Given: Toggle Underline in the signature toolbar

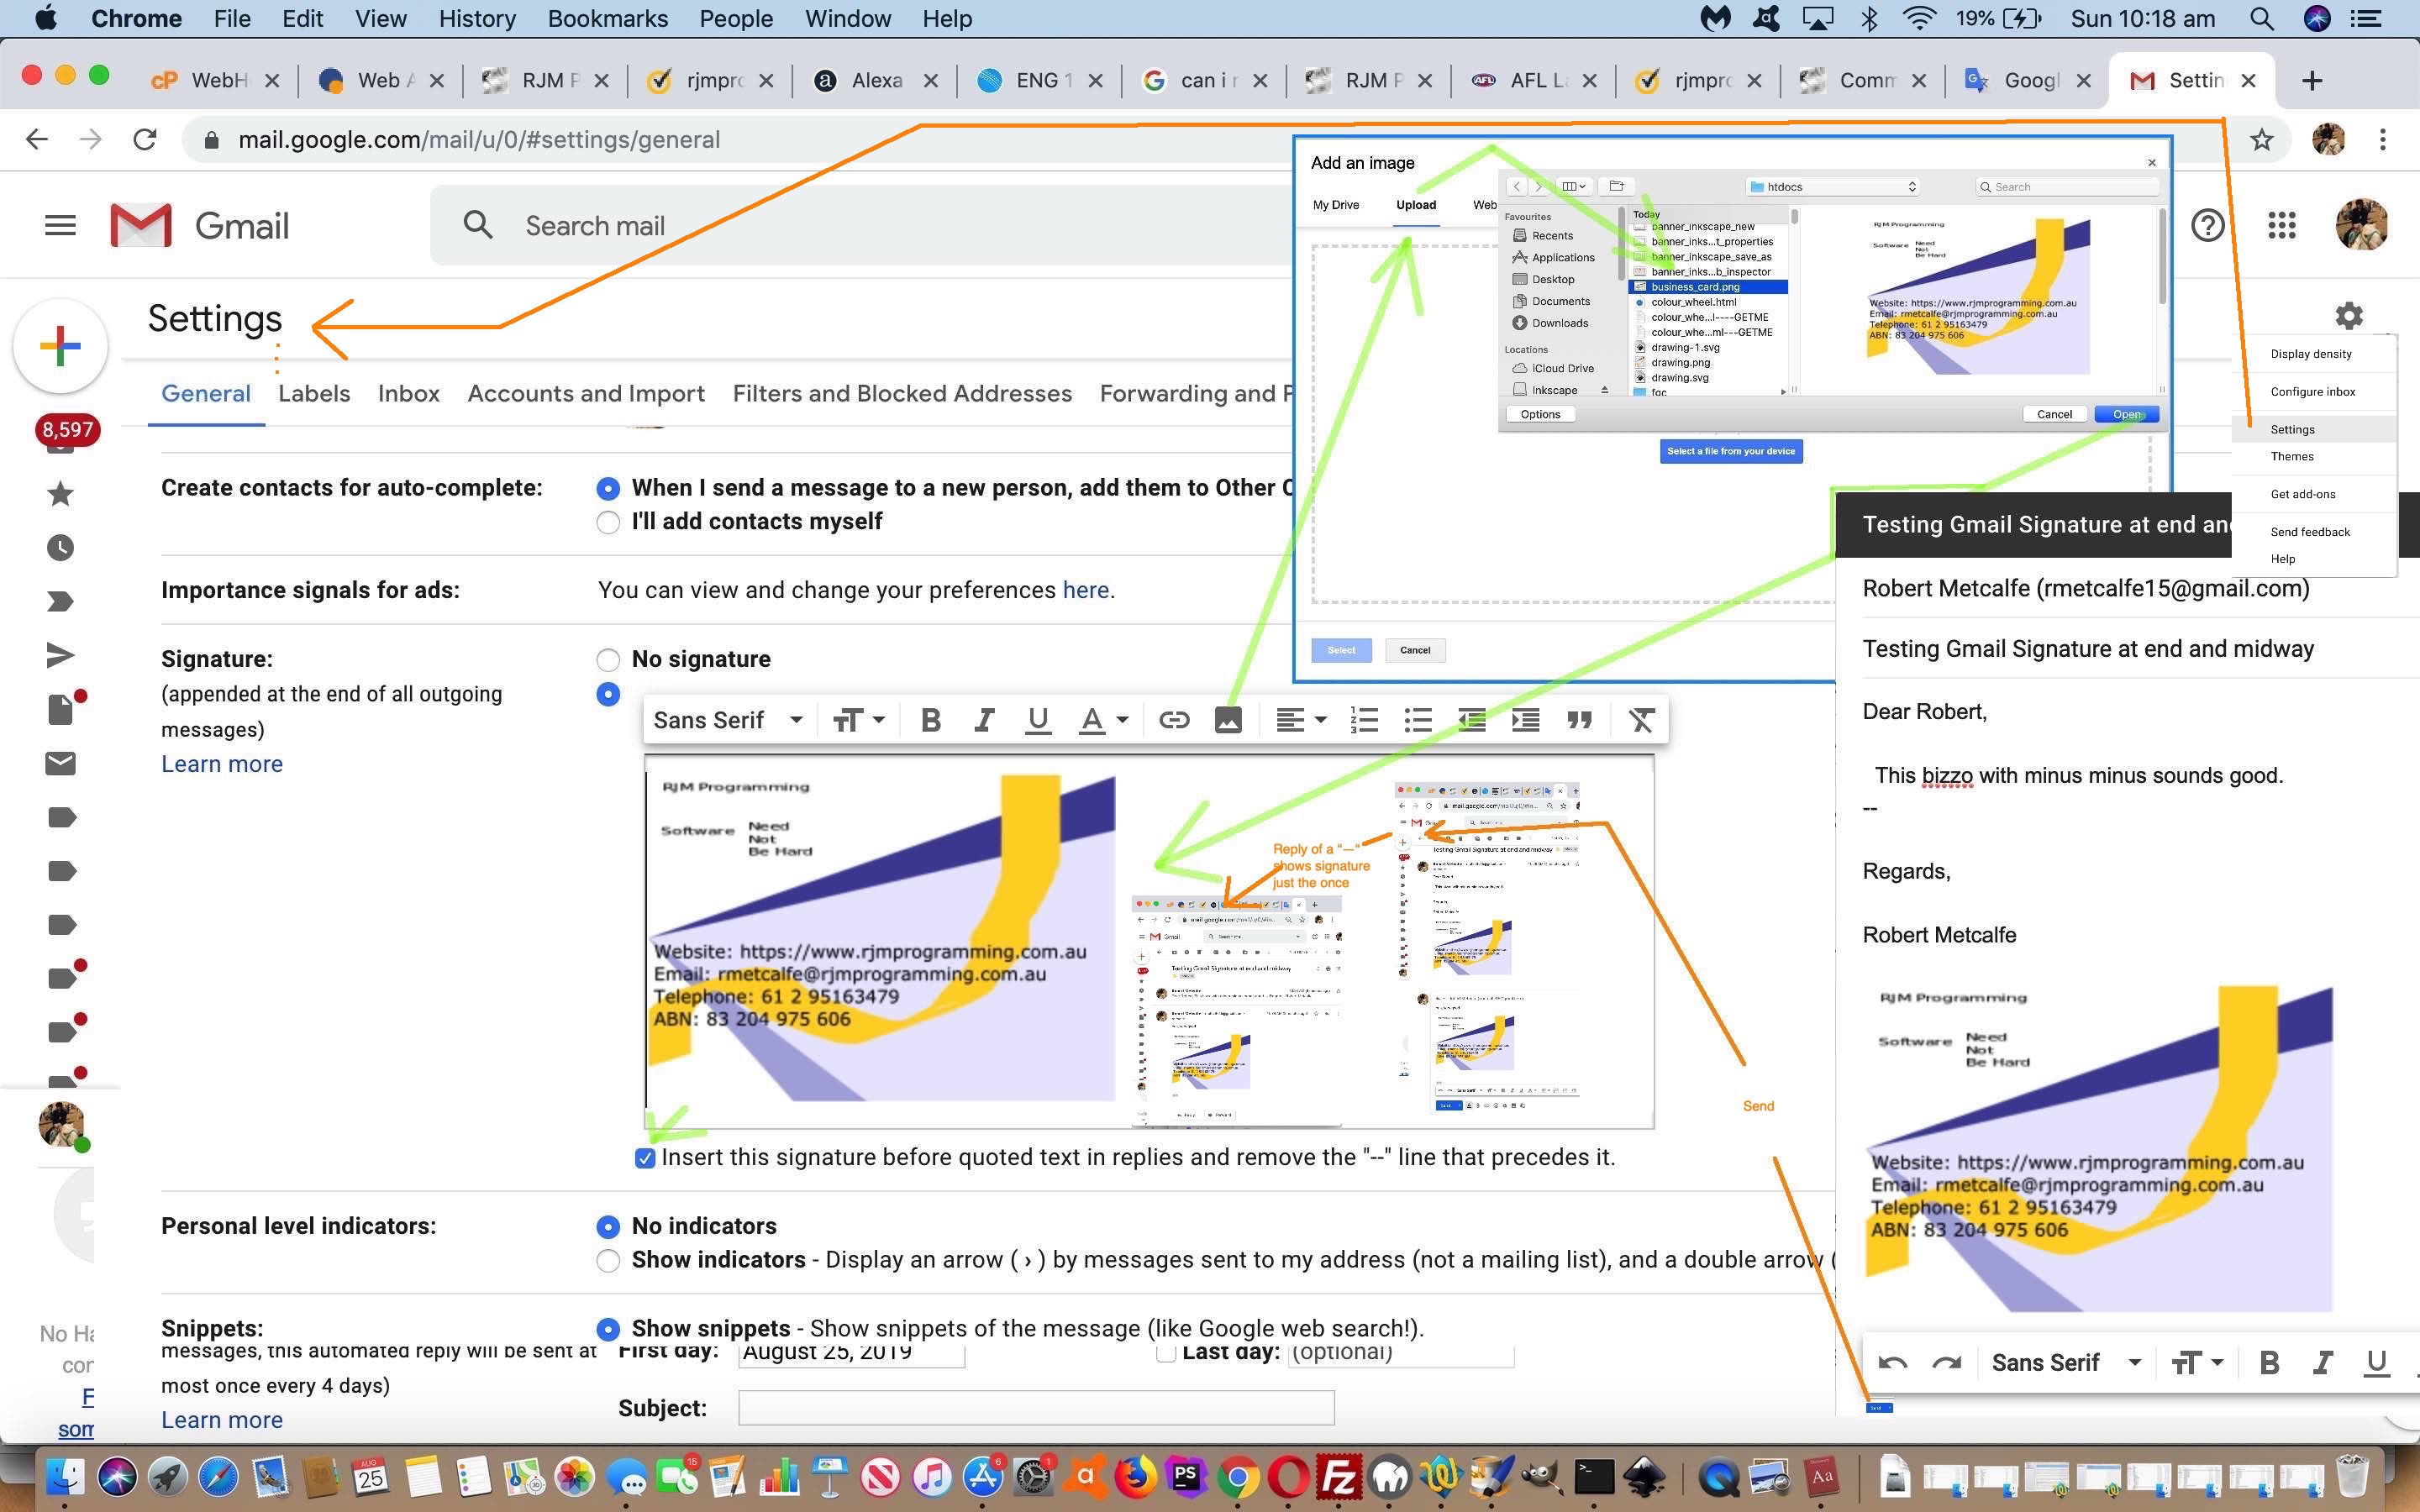Looking at the screenshot, I should [1038, 720].
